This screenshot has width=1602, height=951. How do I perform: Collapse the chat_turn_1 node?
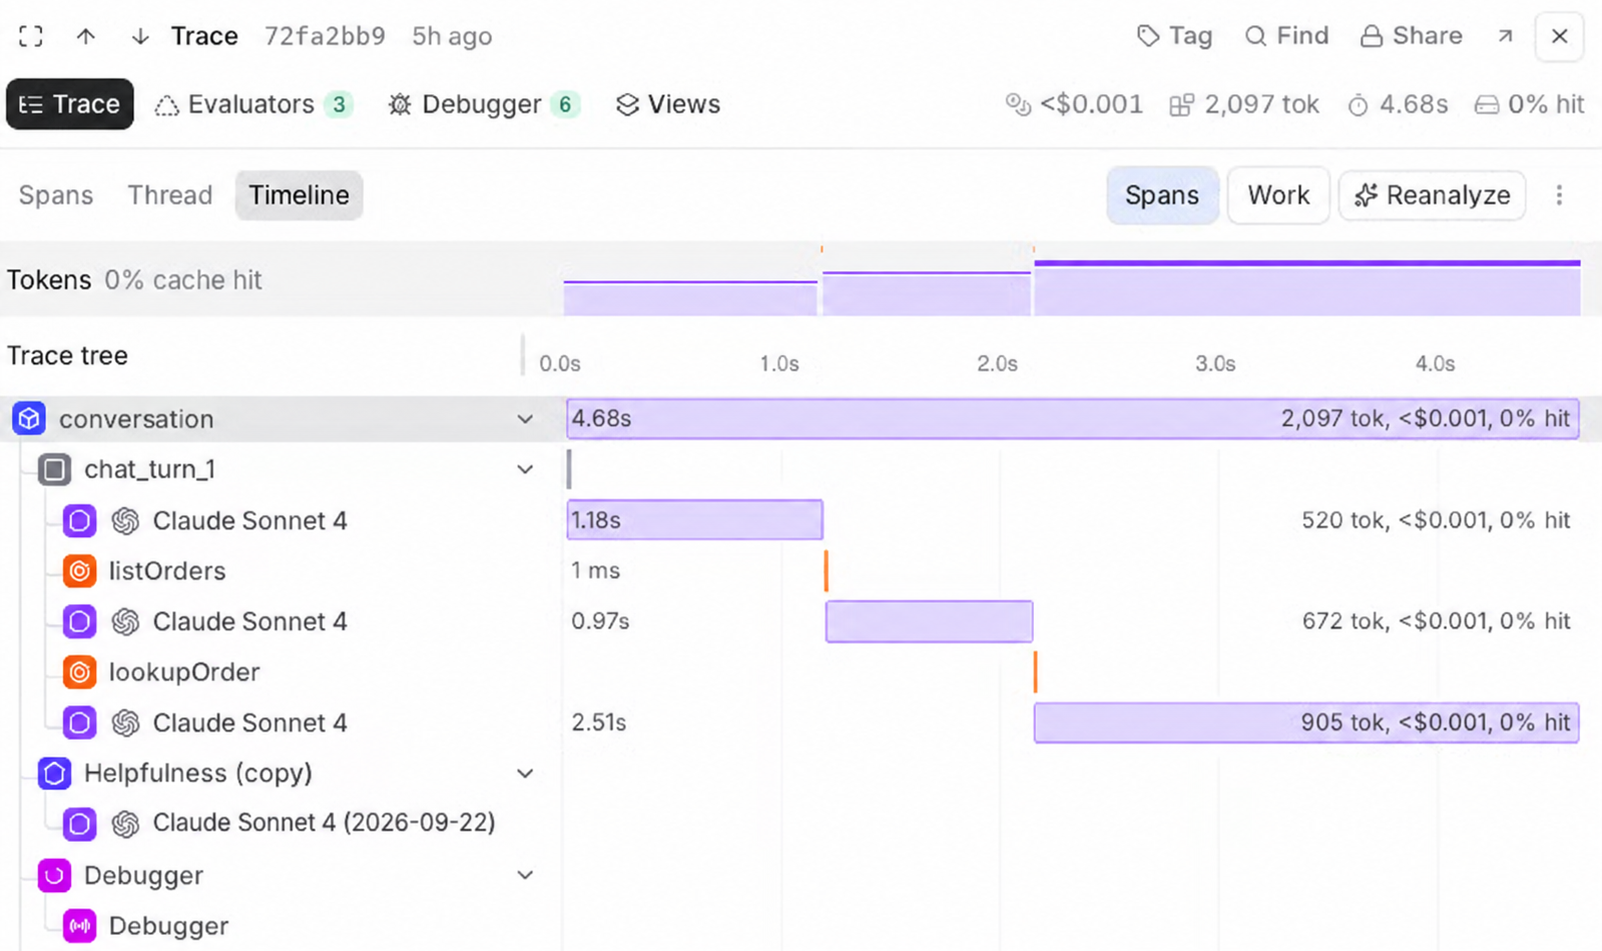[x=525, y=469]
